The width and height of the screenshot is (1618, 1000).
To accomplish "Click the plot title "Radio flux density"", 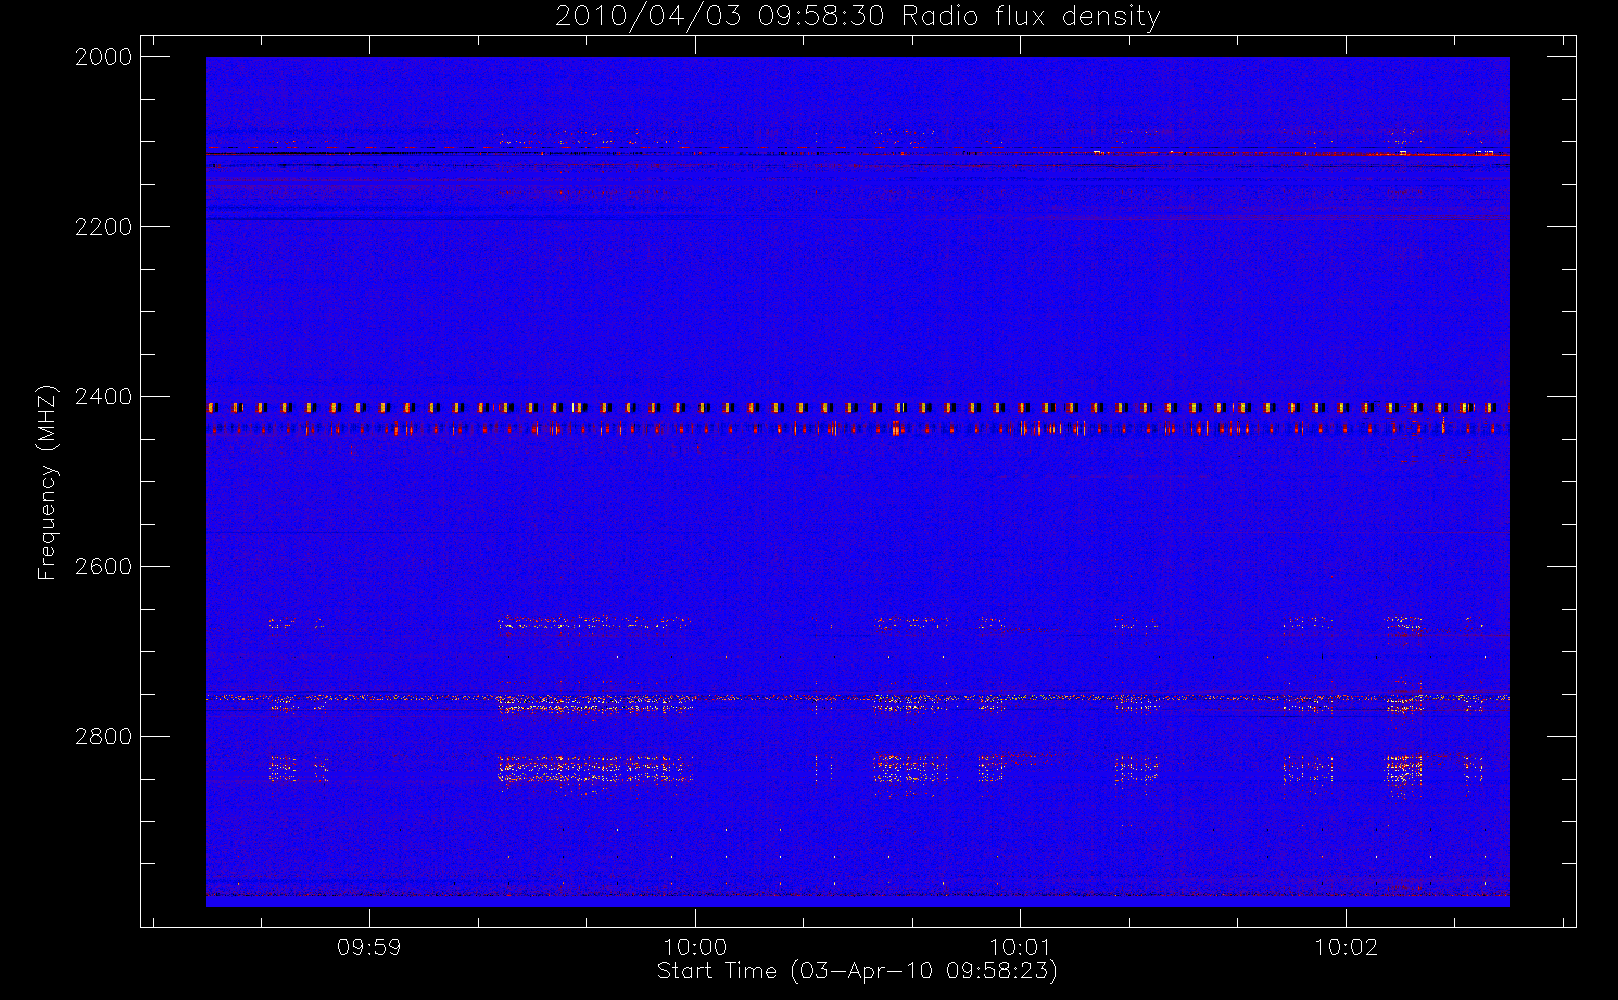I will click(1031, 17).
